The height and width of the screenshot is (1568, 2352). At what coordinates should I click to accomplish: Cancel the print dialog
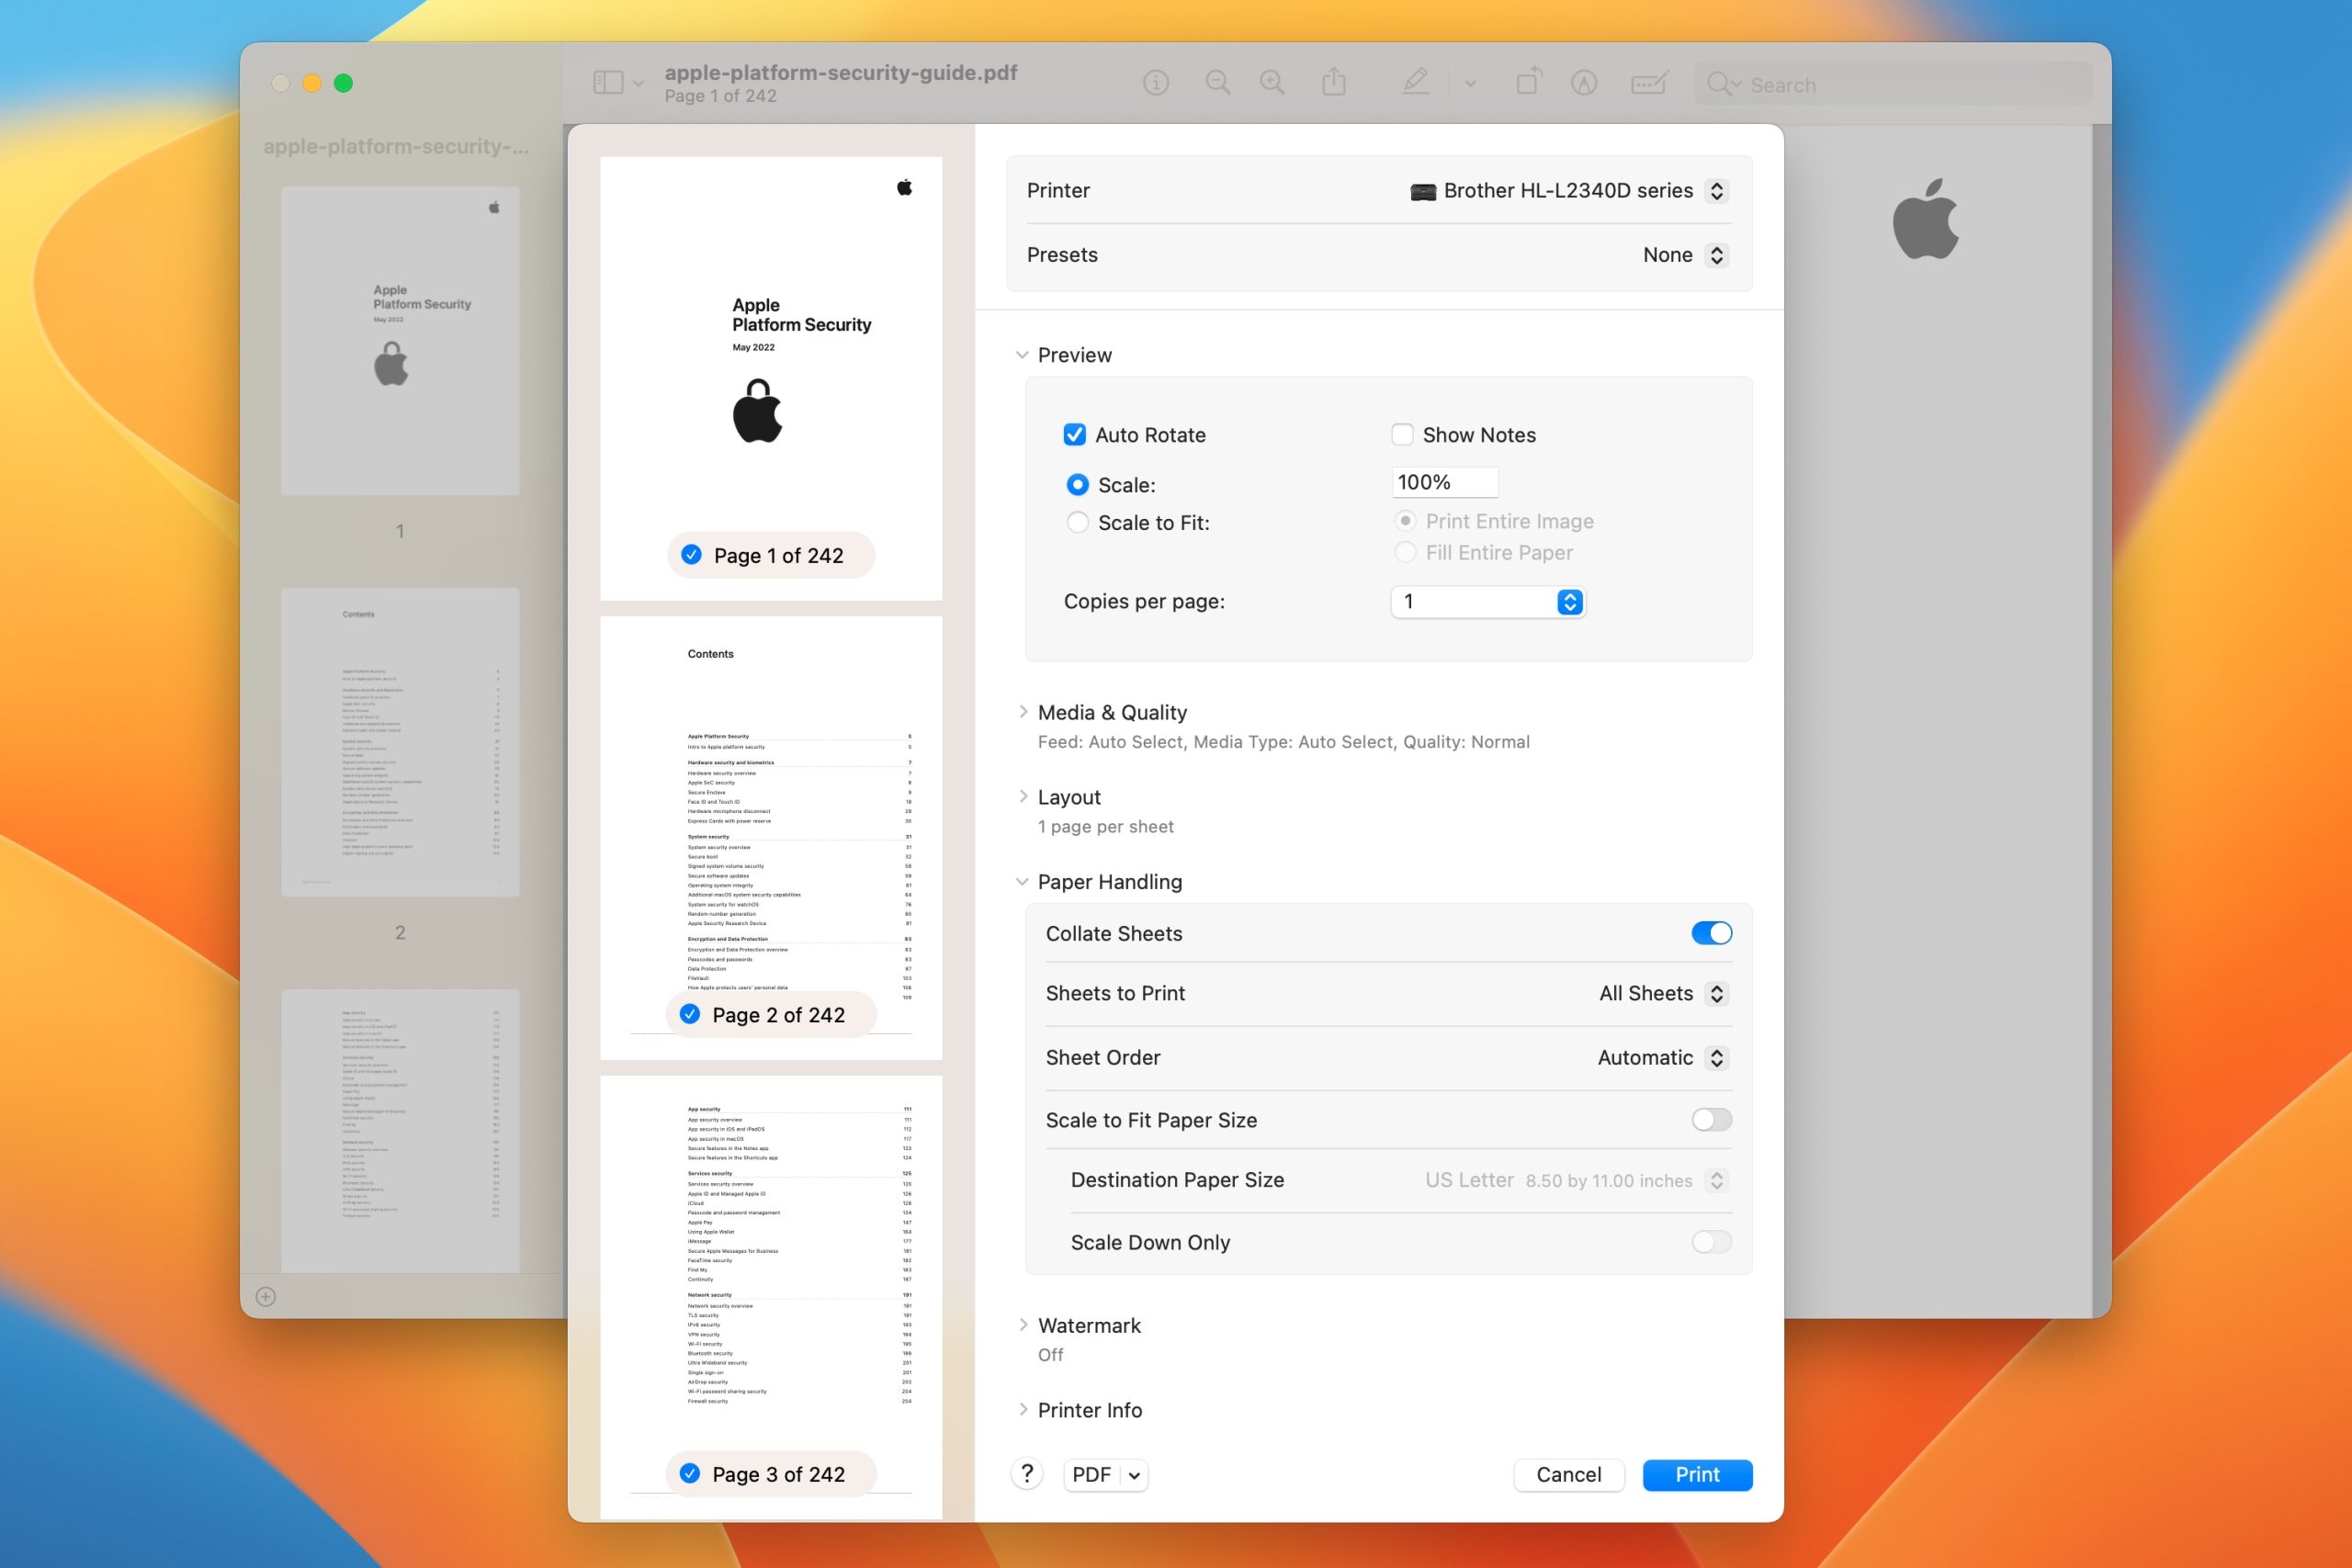(1568, 1474)
